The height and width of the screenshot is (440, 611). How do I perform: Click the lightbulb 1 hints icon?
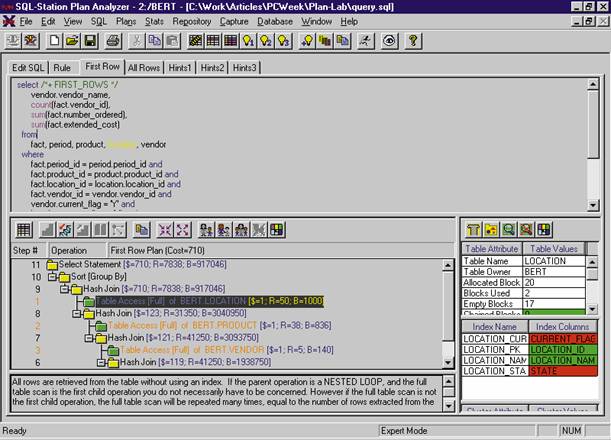(249, 41)
